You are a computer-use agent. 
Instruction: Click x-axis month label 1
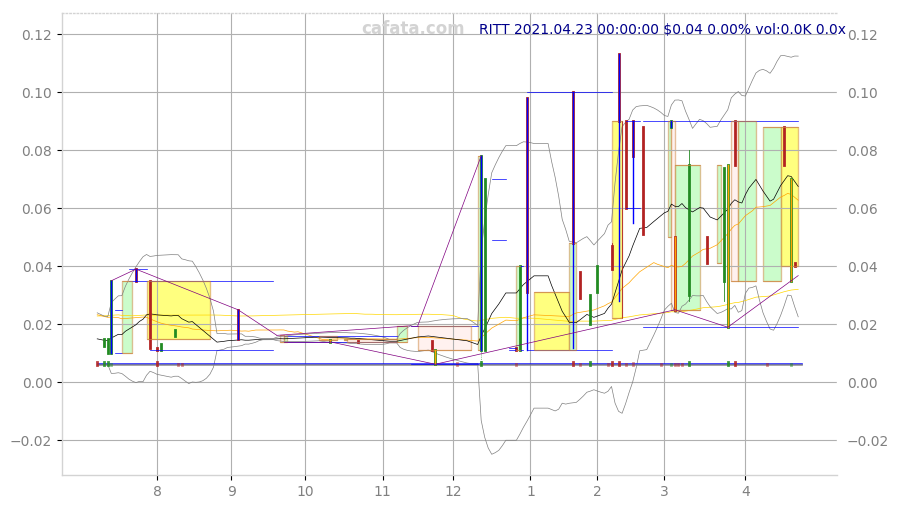click(531, 491)
